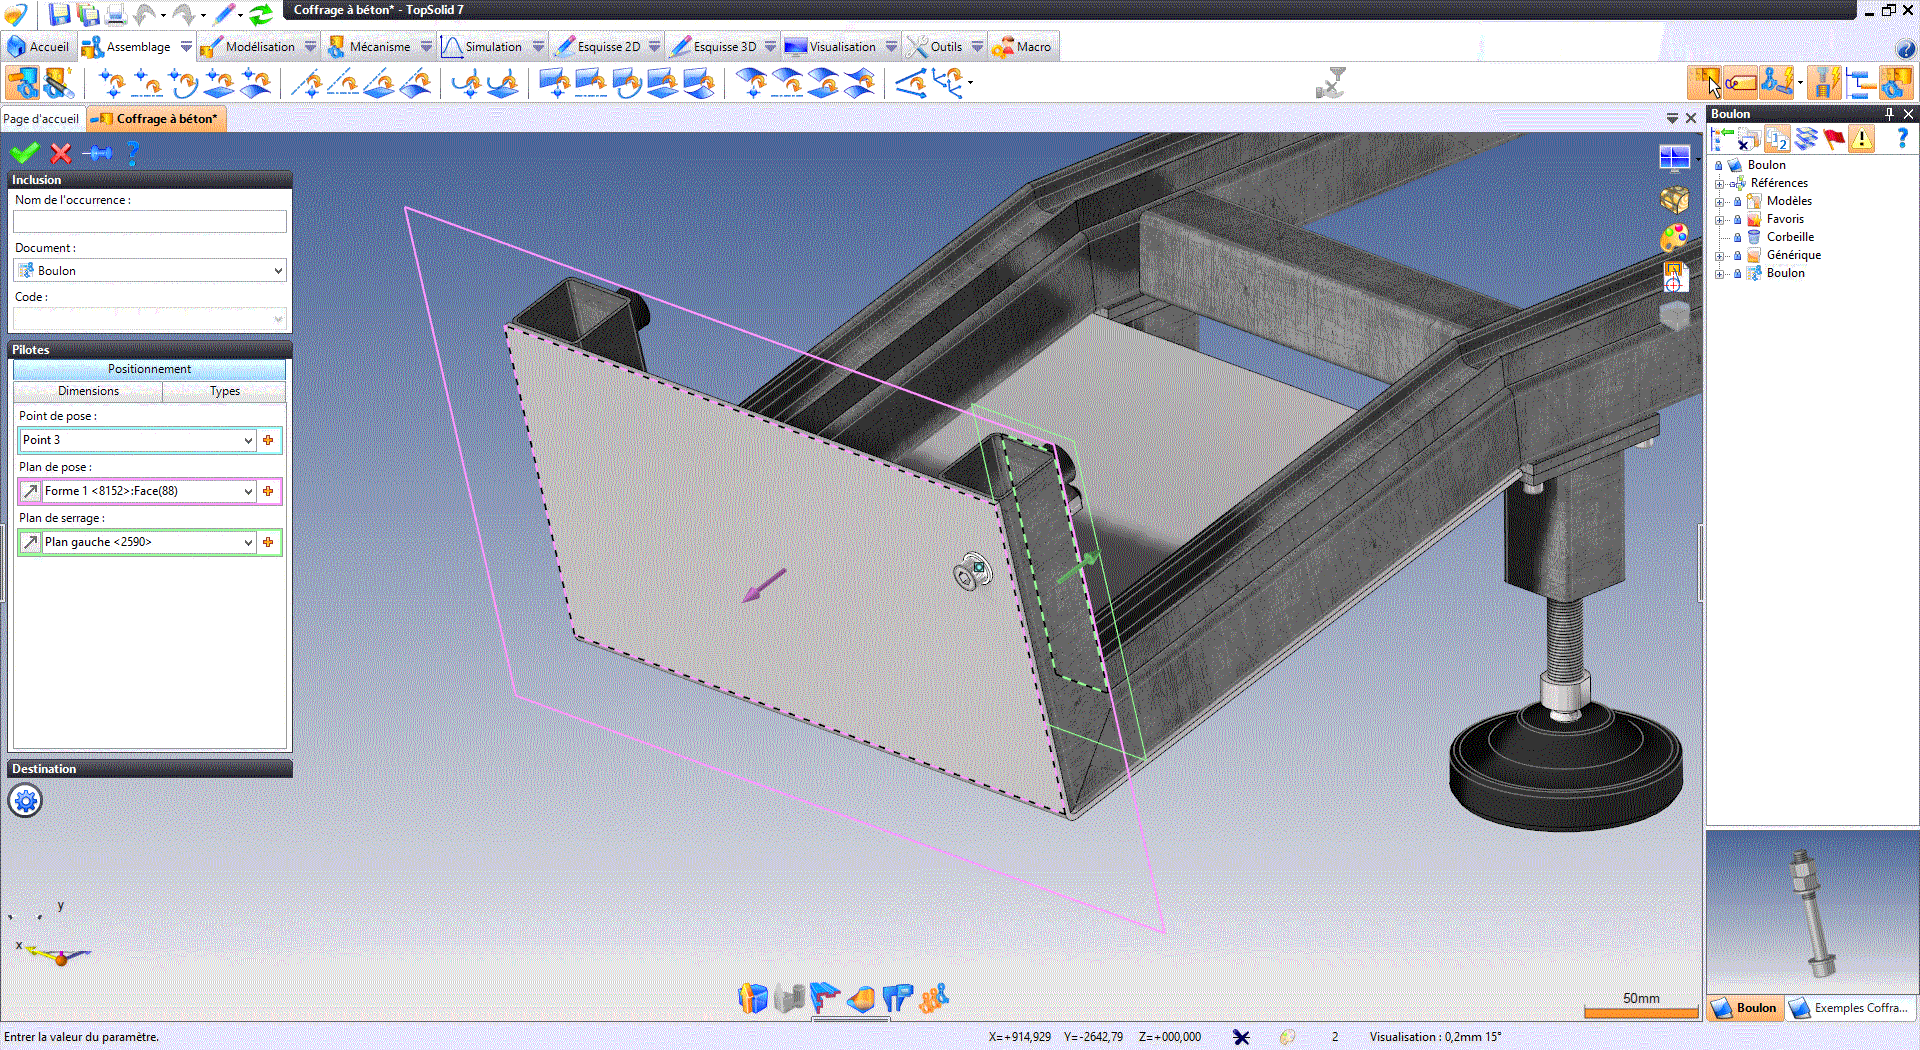Click the undo arrow icon
Screen dimensions: 1920x1050
click(146, 13)
